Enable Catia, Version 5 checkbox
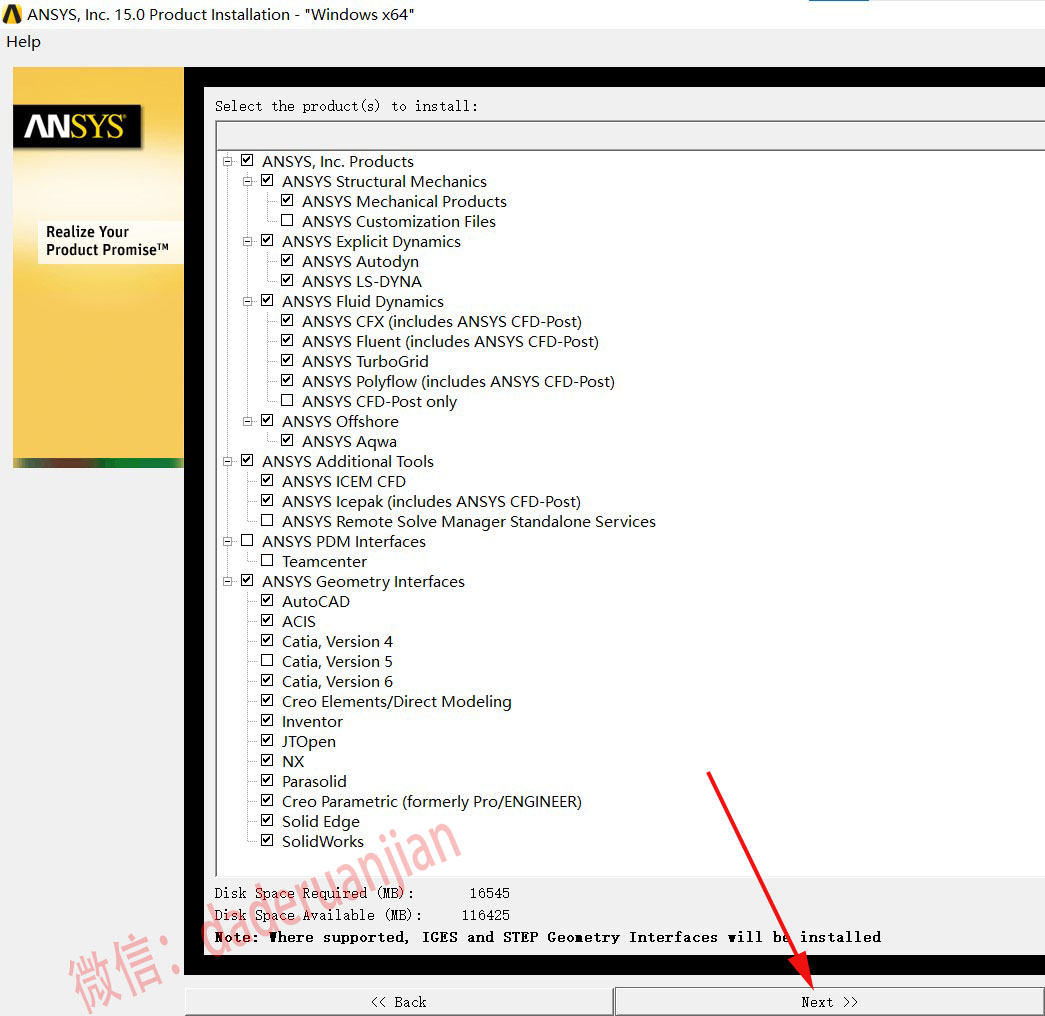 pos(267,661)
